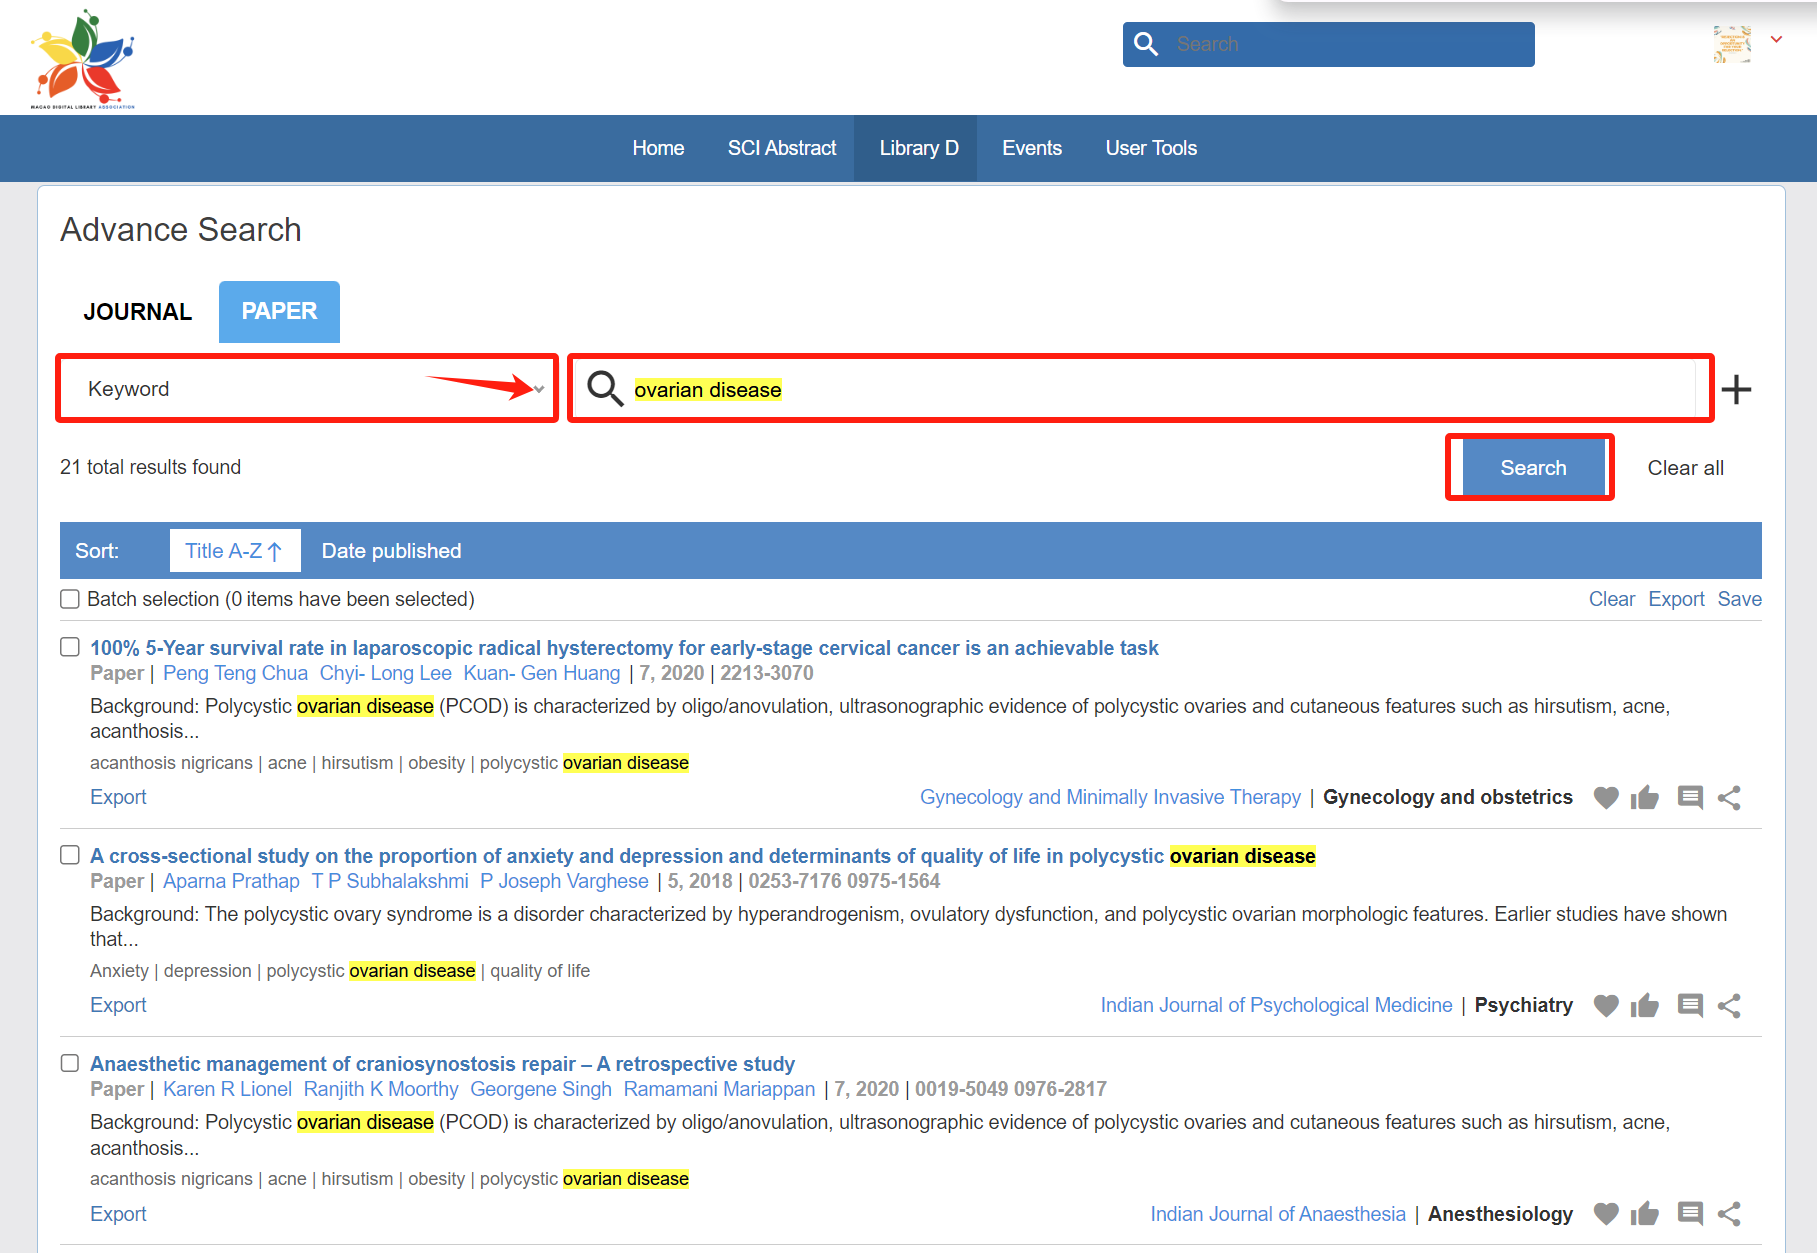This screenshot has width=1817, height=1253.
Task: Open SCI Abstract in navigation bar
Action: click(x=781, y=148)
